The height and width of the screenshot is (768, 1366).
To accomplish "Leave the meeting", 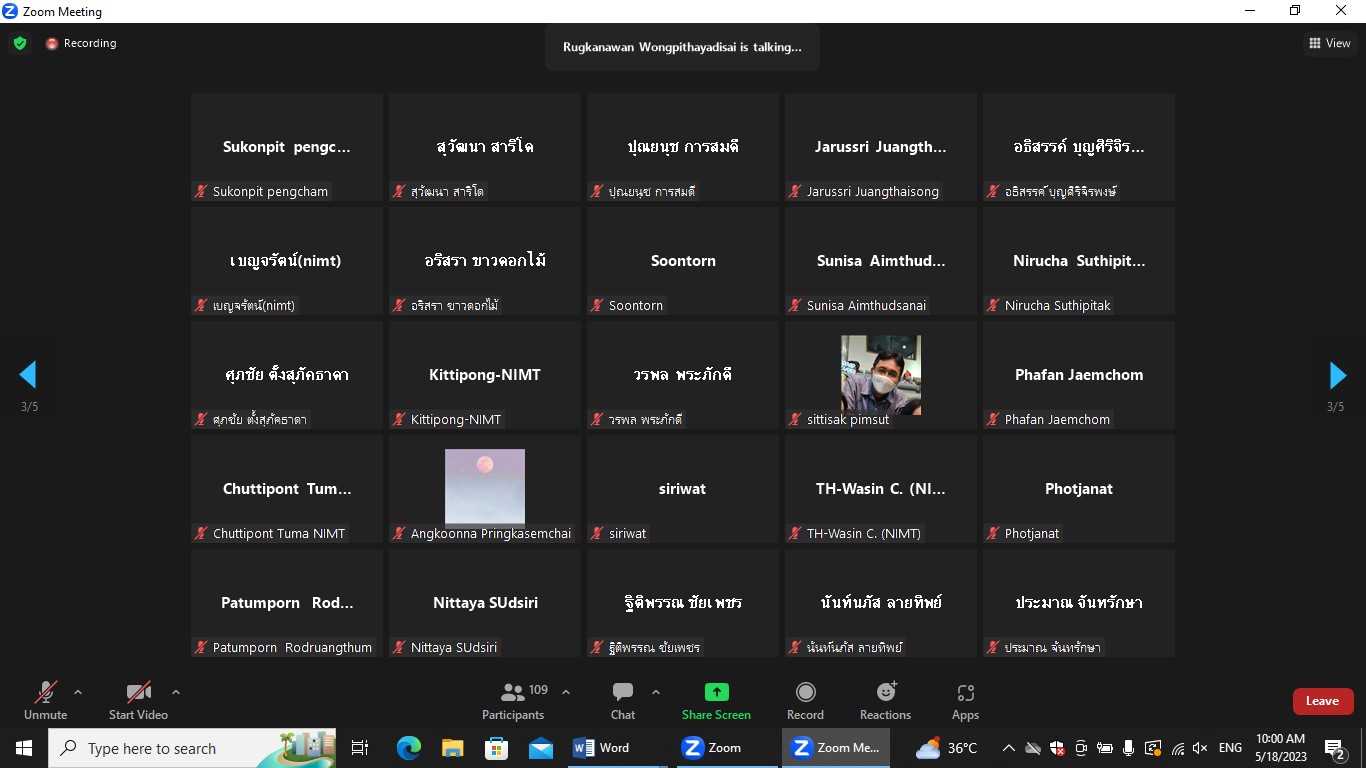I will pos(1322,701).
